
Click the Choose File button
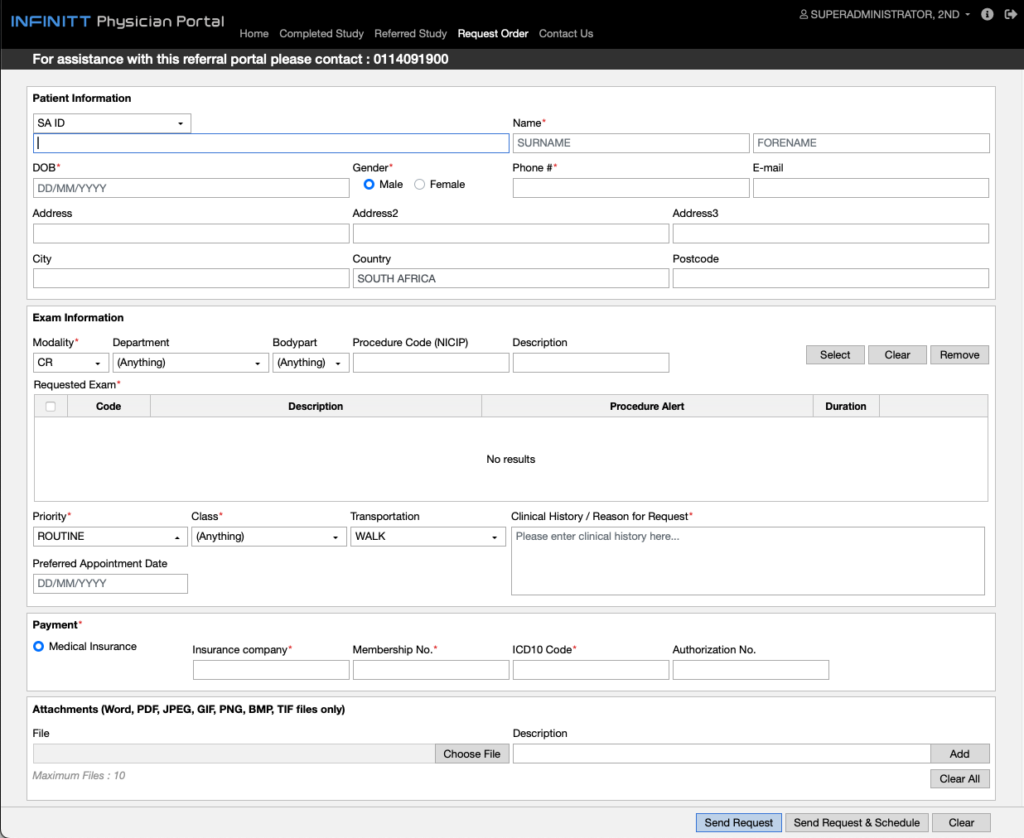click(472, 754)
